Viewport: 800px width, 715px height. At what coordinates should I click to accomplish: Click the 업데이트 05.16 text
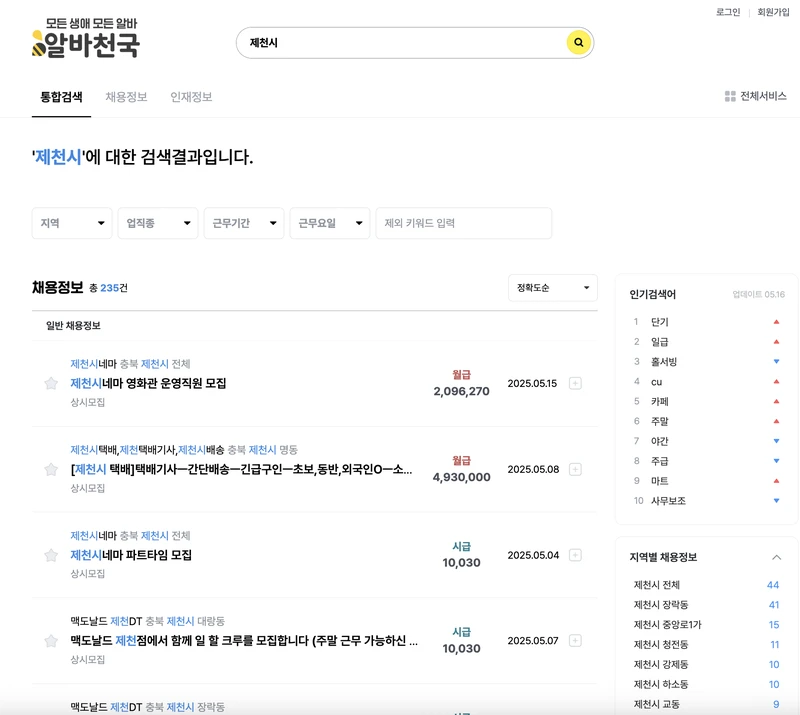759,294
